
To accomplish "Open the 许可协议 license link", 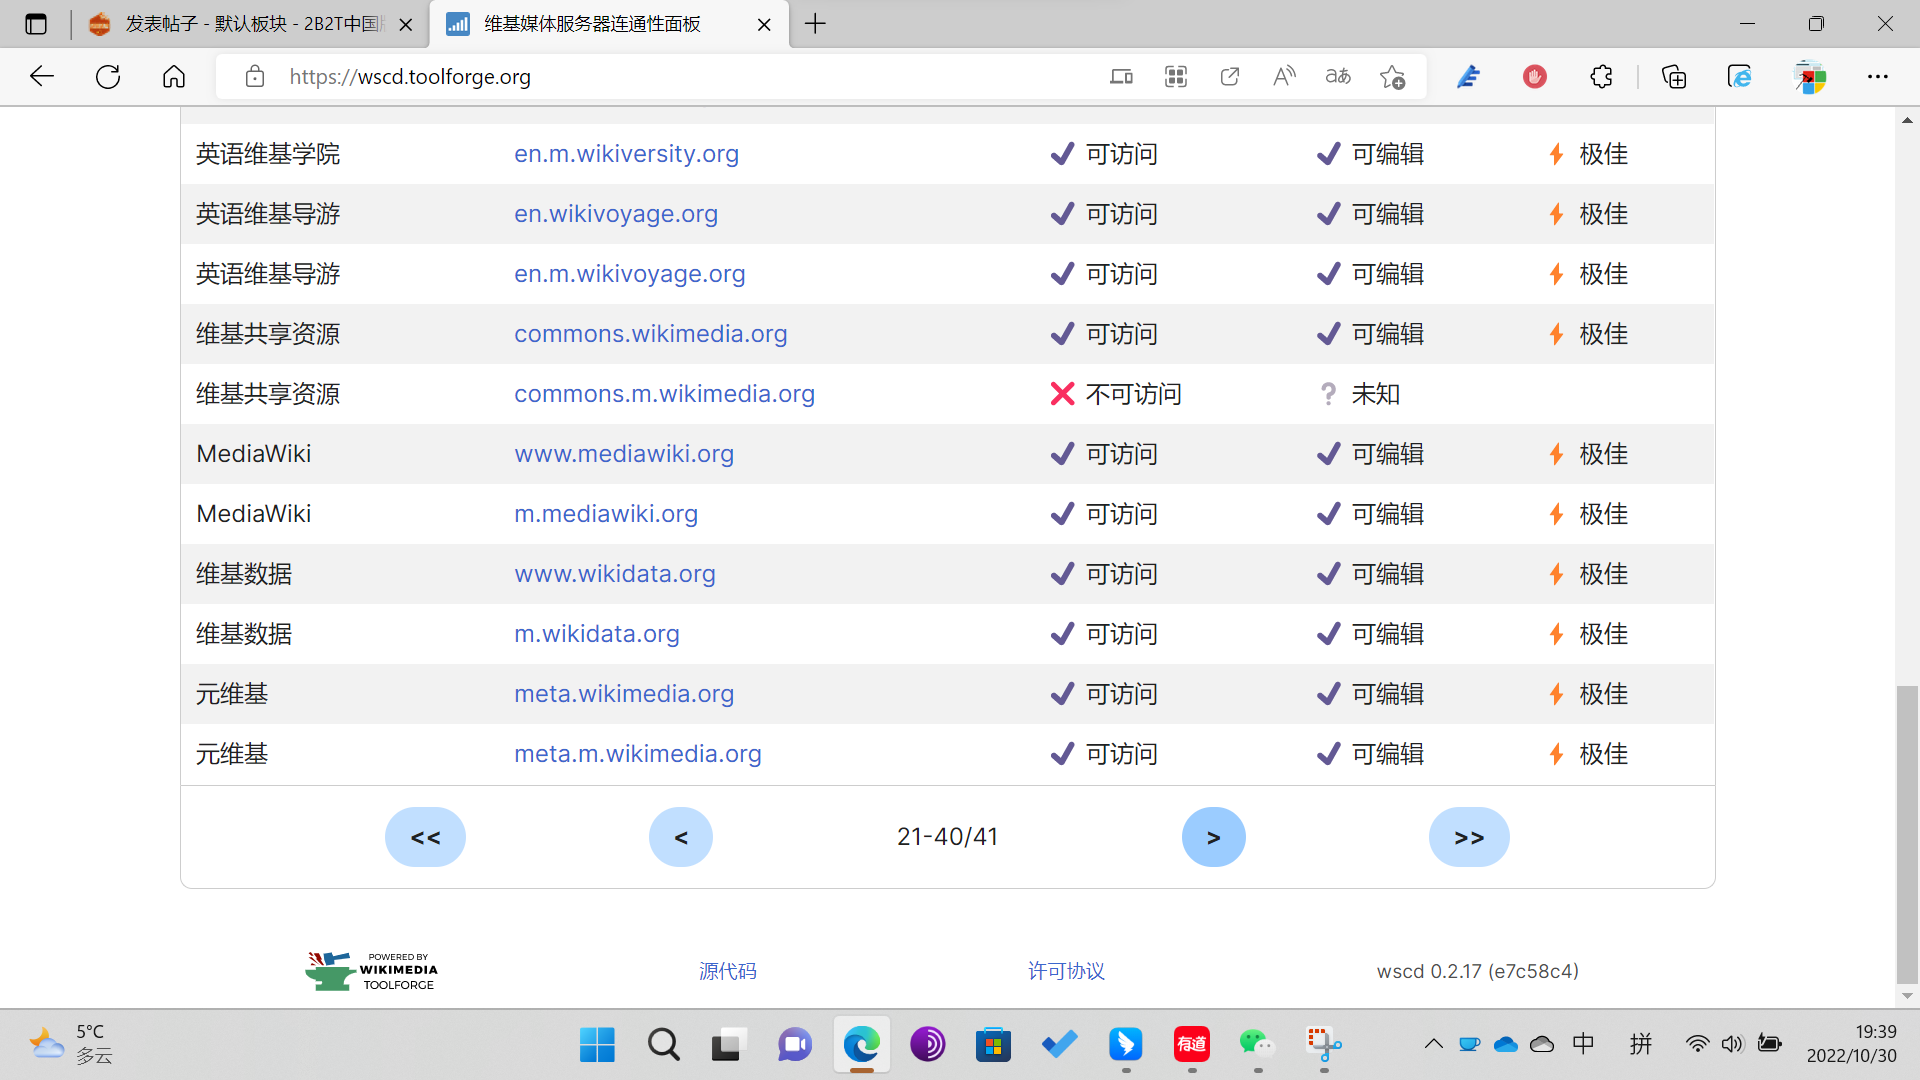I will click(x=1066, y=971).
